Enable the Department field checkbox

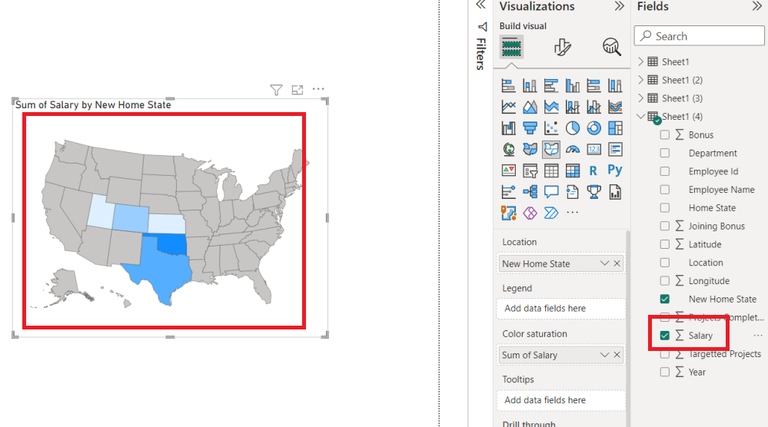click(665, 153)
